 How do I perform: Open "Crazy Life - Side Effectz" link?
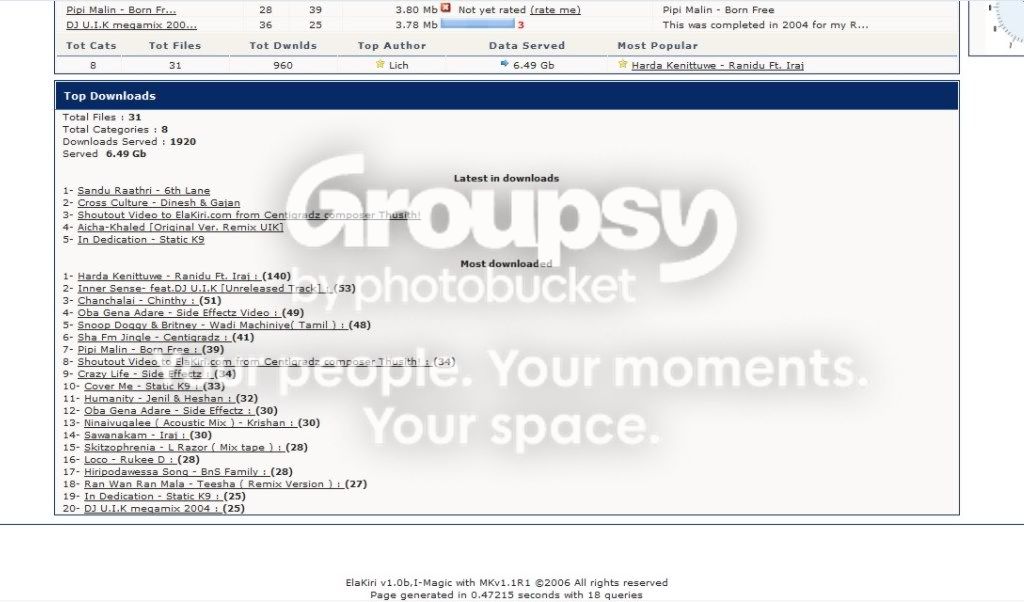(x=144, y=374)
